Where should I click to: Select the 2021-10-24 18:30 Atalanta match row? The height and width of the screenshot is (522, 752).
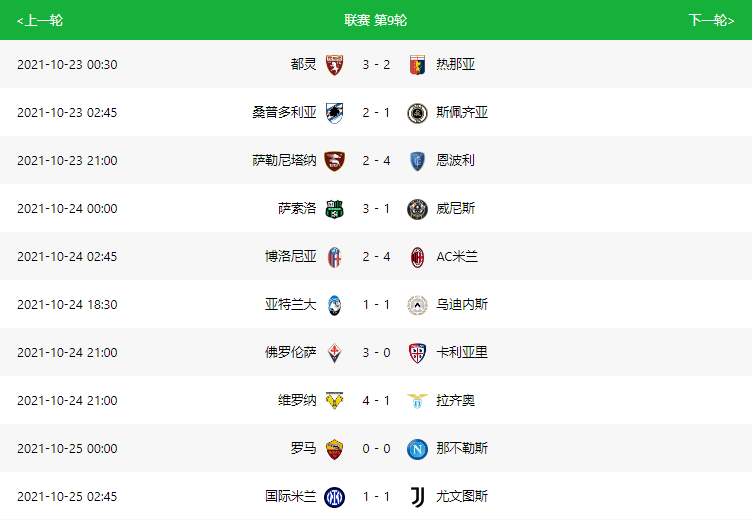click(x=376, y=304)
